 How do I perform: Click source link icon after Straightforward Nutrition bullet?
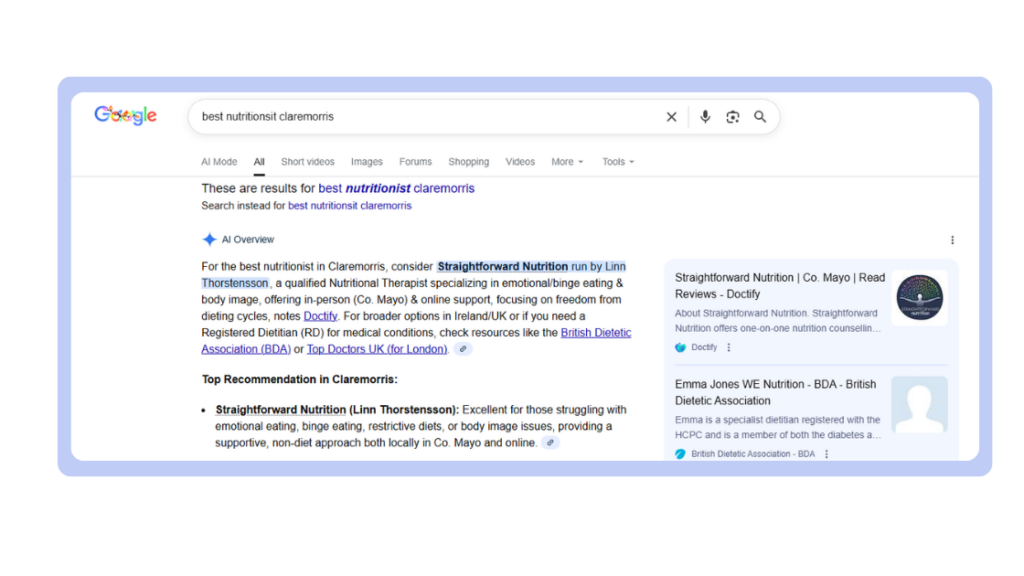[x=550, y=443]
